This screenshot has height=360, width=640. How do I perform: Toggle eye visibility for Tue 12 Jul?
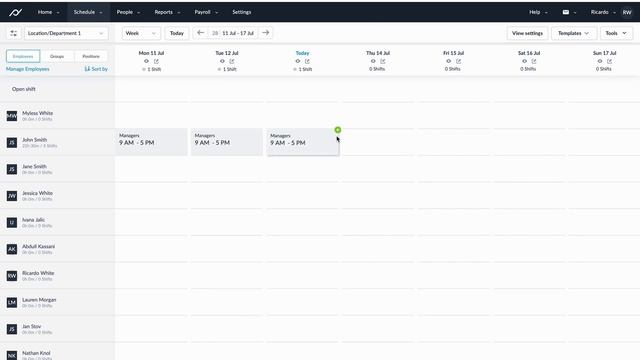(222, 61)
